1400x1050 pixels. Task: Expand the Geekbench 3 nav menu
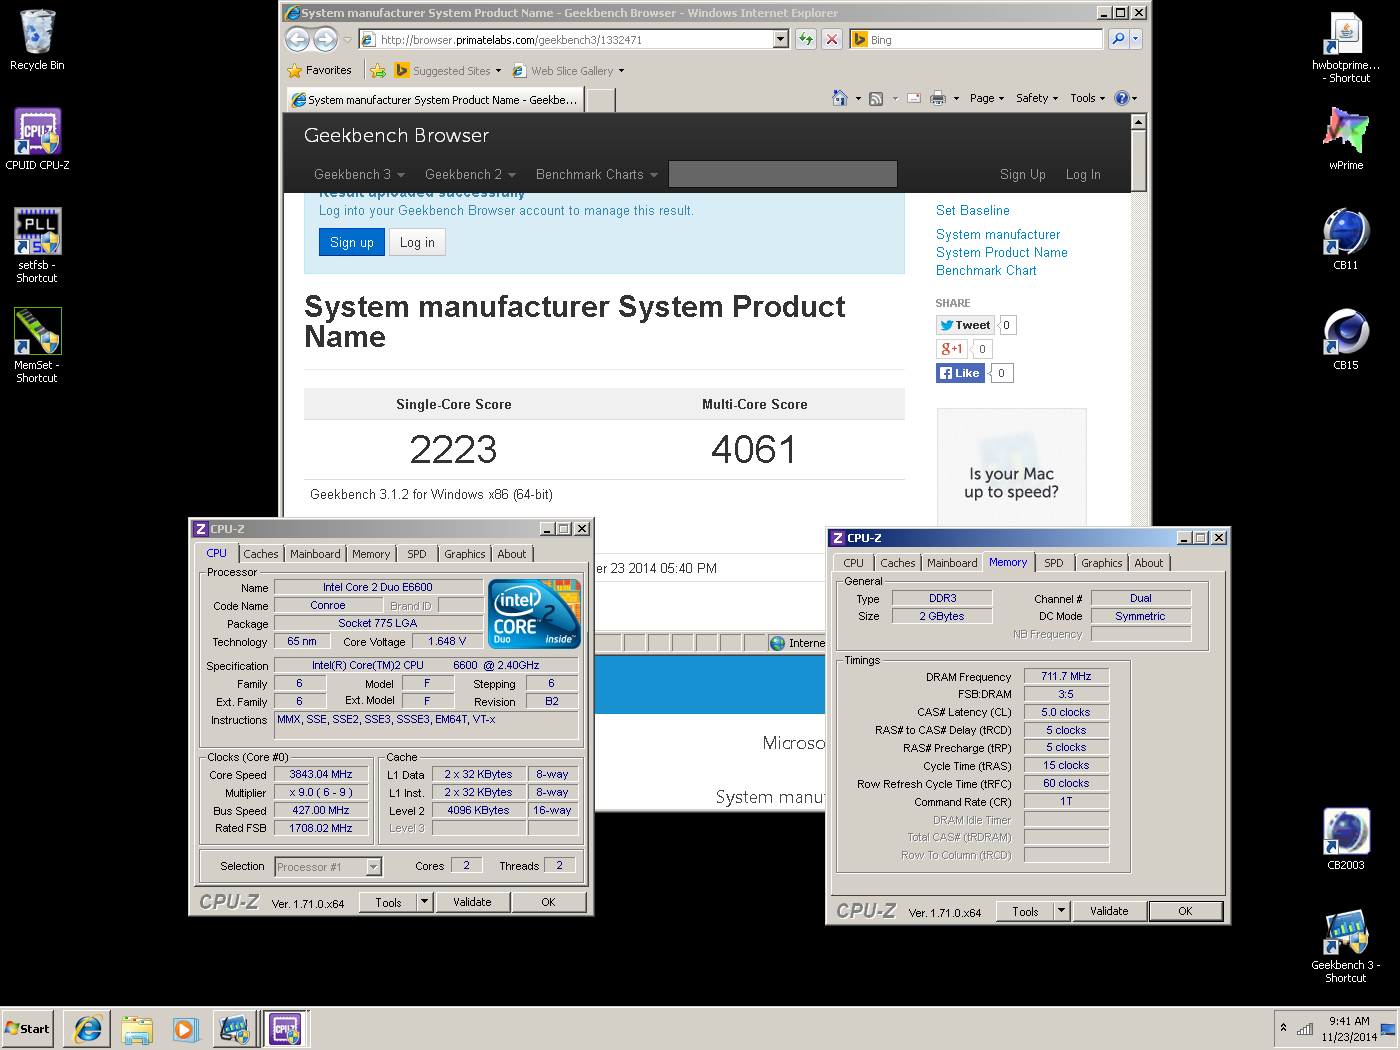[x=359, y=174]
